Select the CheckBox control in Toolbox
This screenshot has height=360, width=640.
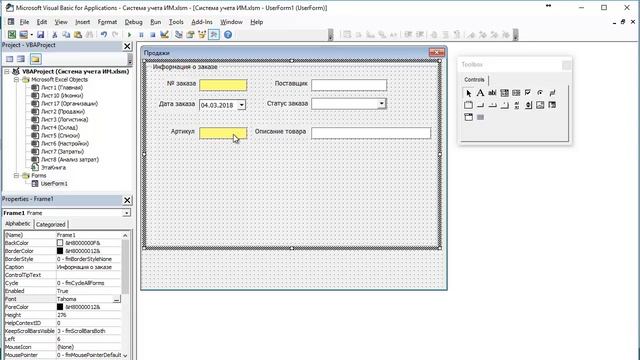528,93
